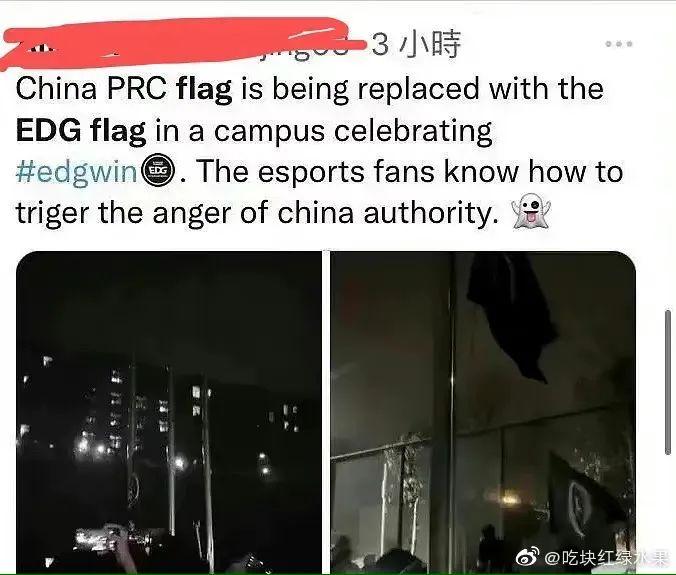676x575 pixels.
Task: Click the Weibo logo watermark
Action: pyautogui.click(x=528, y=557)
